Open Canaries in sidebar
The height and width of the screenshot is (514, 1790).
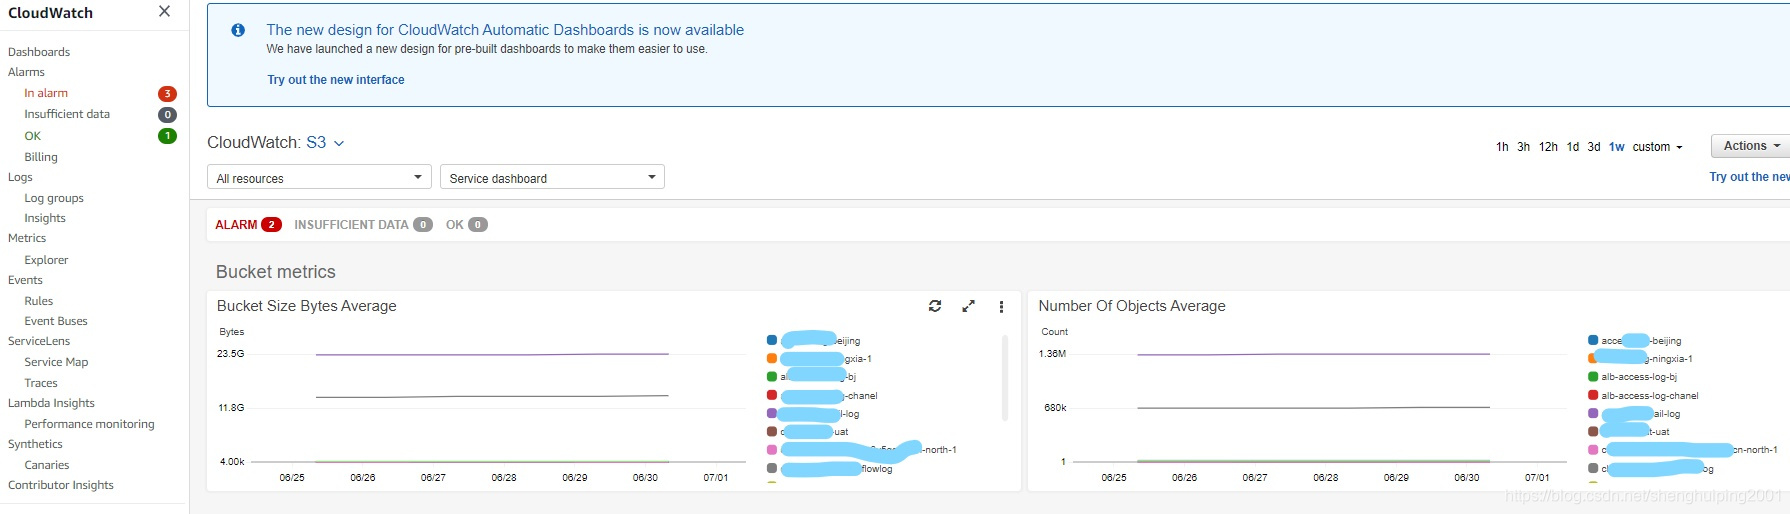point(47,465)
